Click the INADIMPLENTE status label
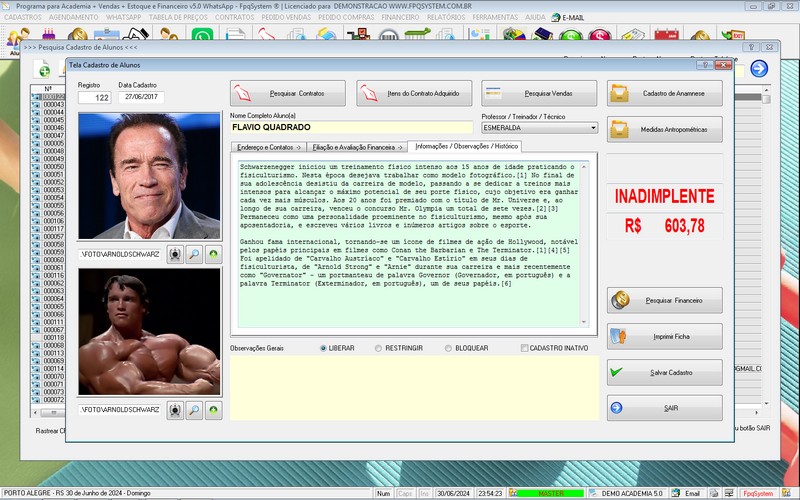The image size is (800, 500). coord(665,196)
